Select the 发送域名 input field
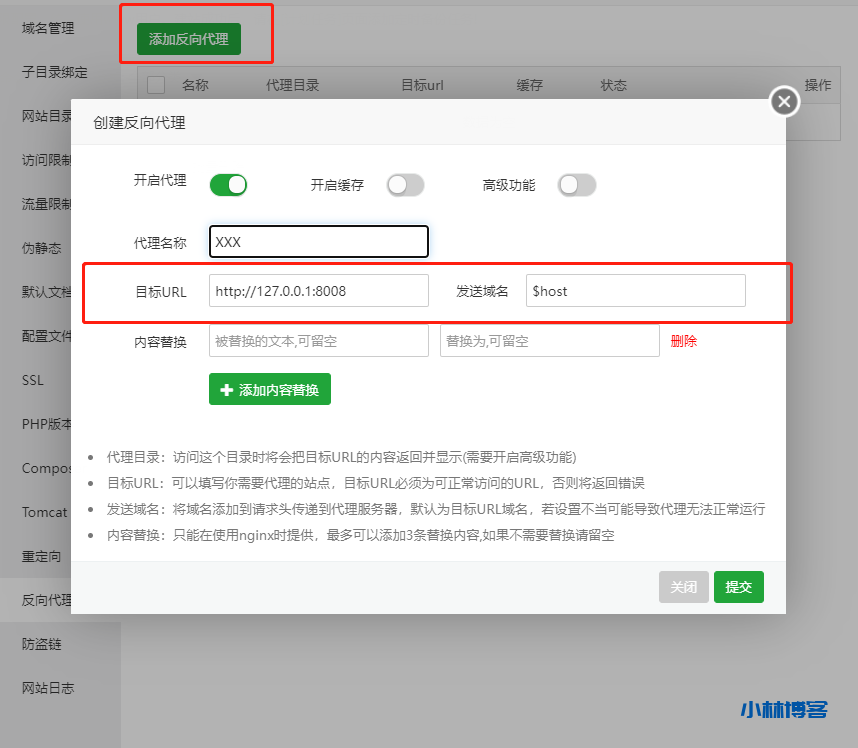This screenshot has height=748, width=858. 635,291
